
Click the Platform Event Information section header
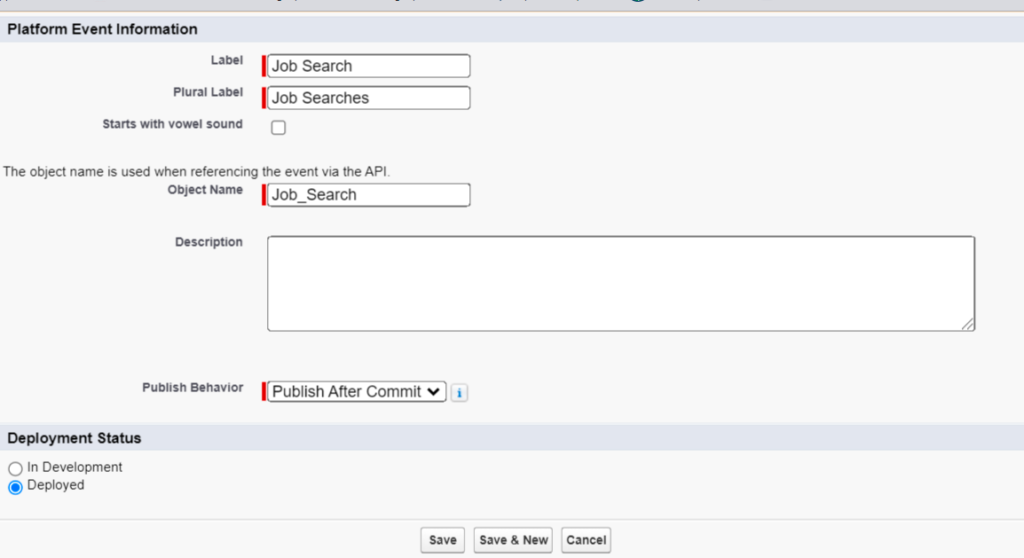coord(102,30)
